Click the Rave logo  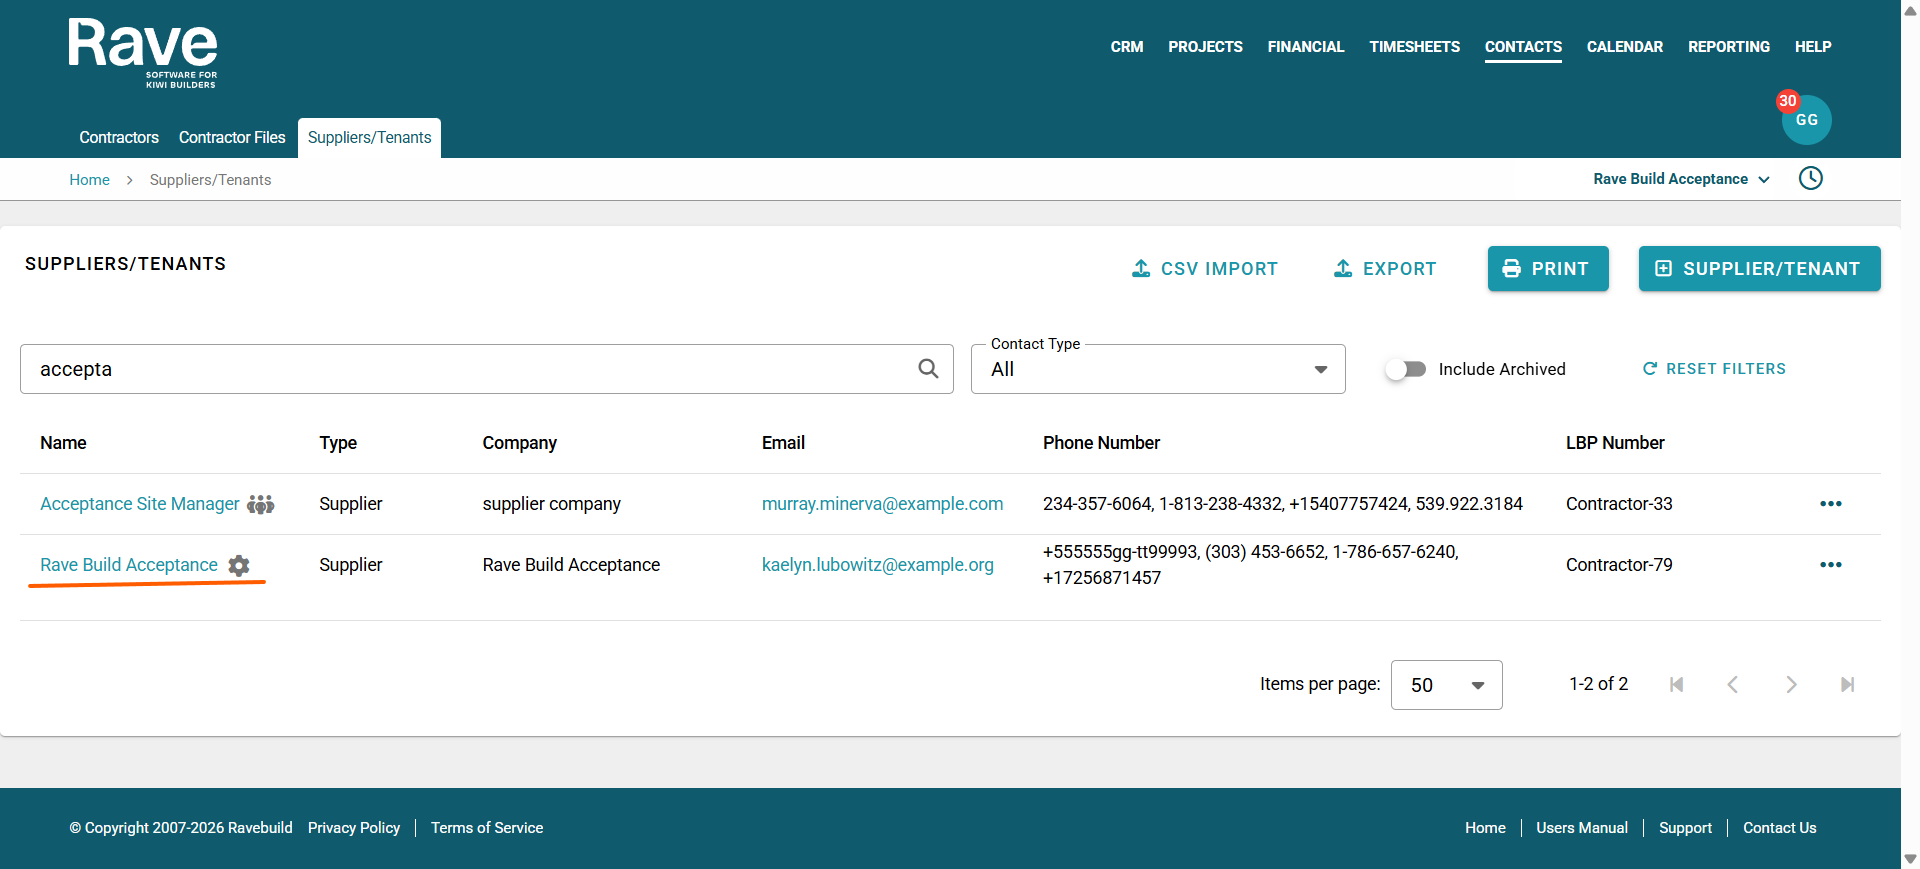point(143,54)
